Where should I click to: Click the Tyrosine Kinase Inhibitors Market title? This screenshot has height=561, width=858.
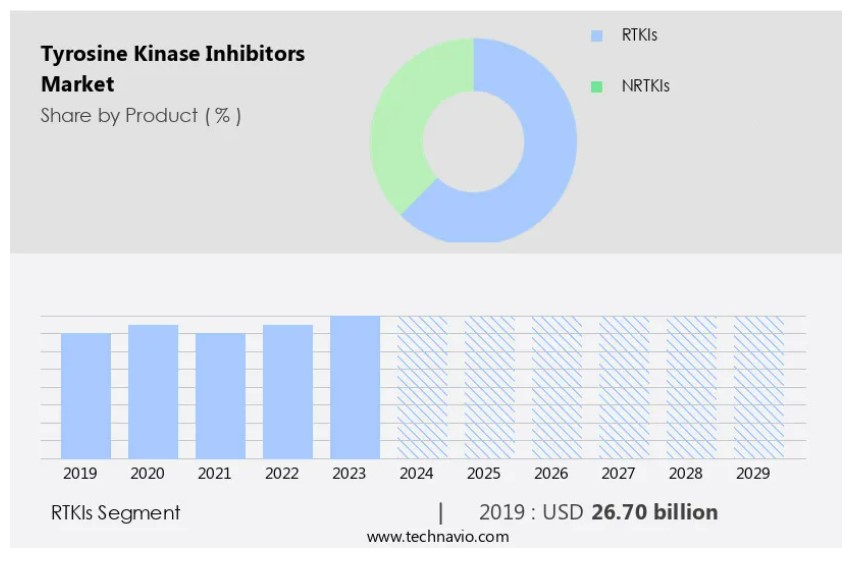[172, 69]
